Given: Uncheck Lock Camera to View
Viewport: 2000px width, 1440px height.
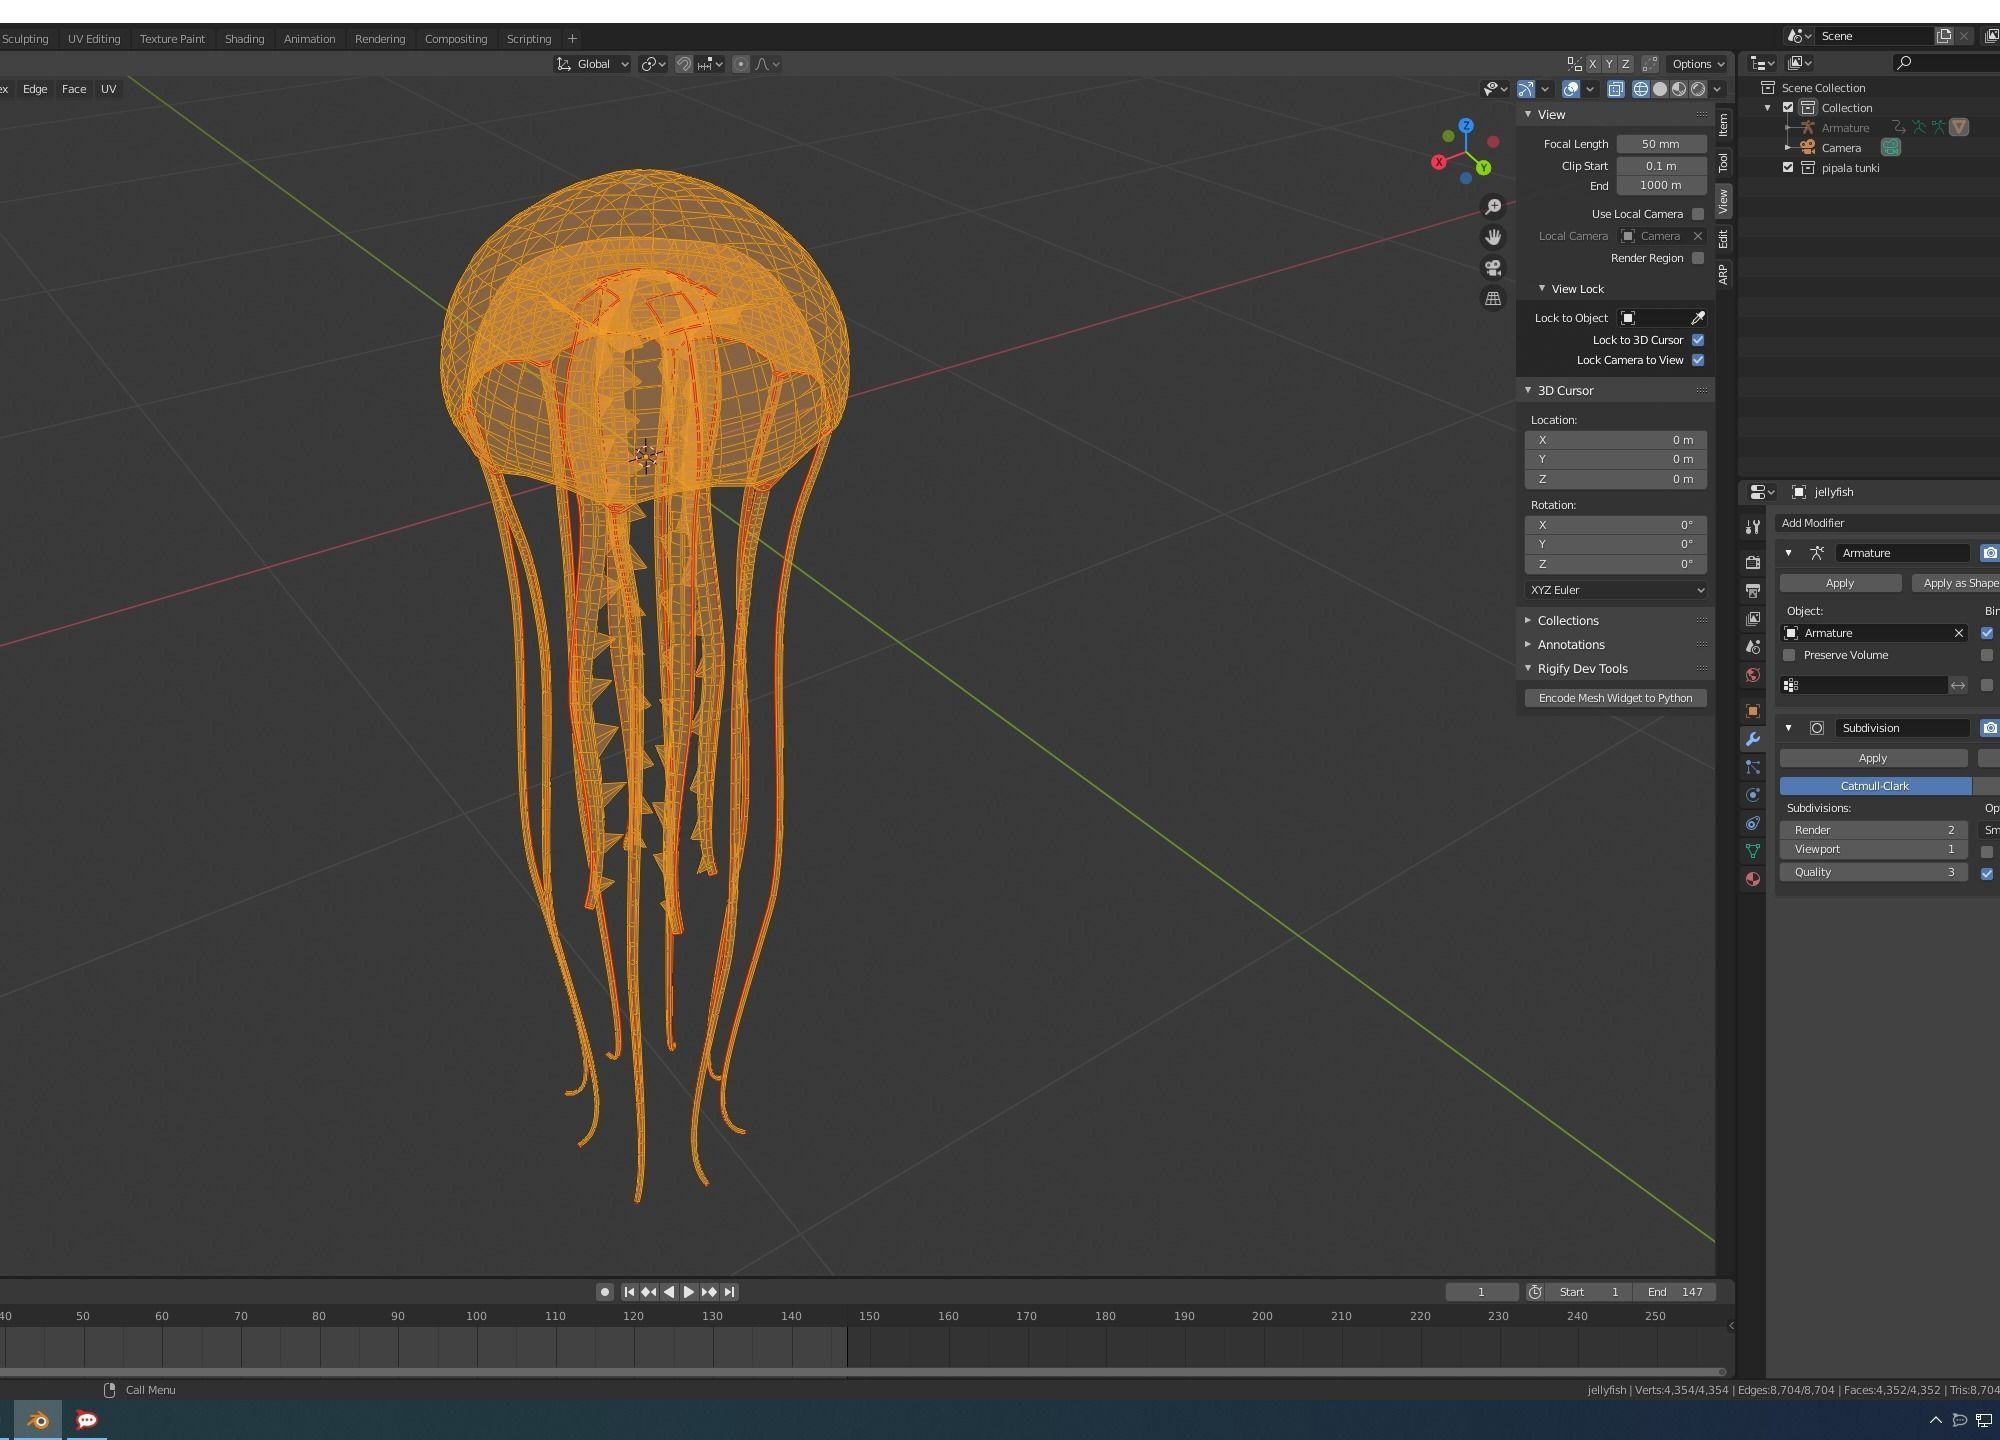Looking at the screenshot, I should [x=1698, y=360].
